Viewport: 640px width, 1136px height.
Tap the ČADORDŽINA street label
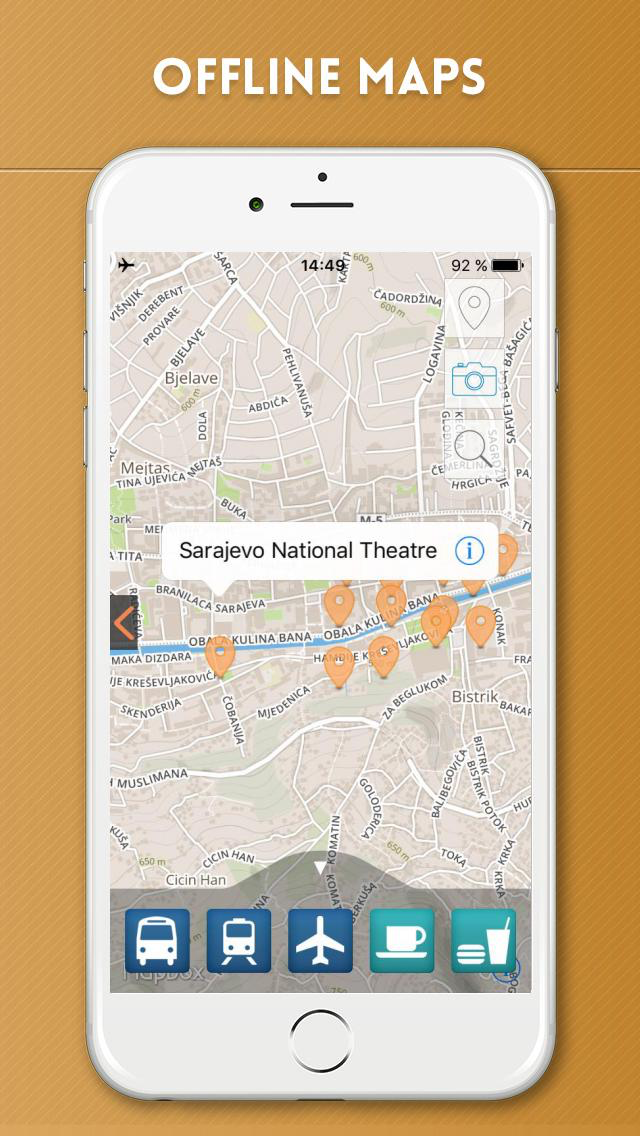408,297
